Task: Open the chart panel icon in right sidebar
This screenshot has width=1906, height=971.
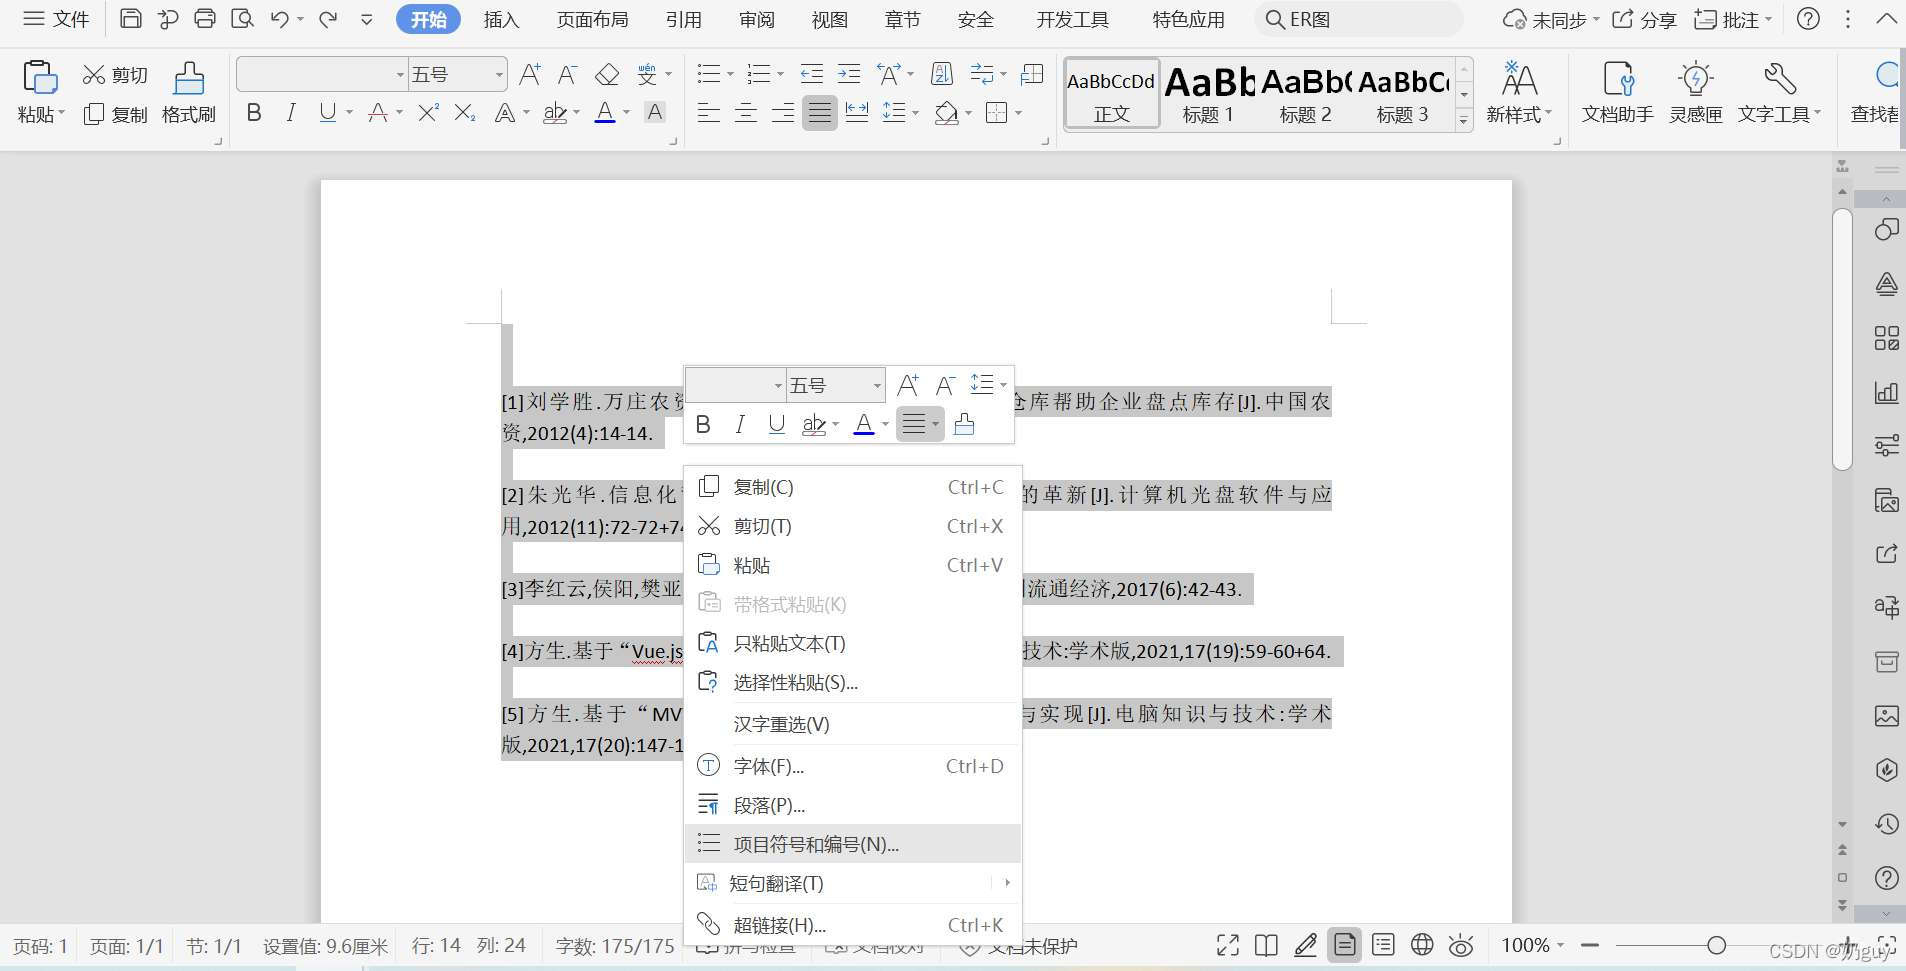Action: [x=1886, y=392]
